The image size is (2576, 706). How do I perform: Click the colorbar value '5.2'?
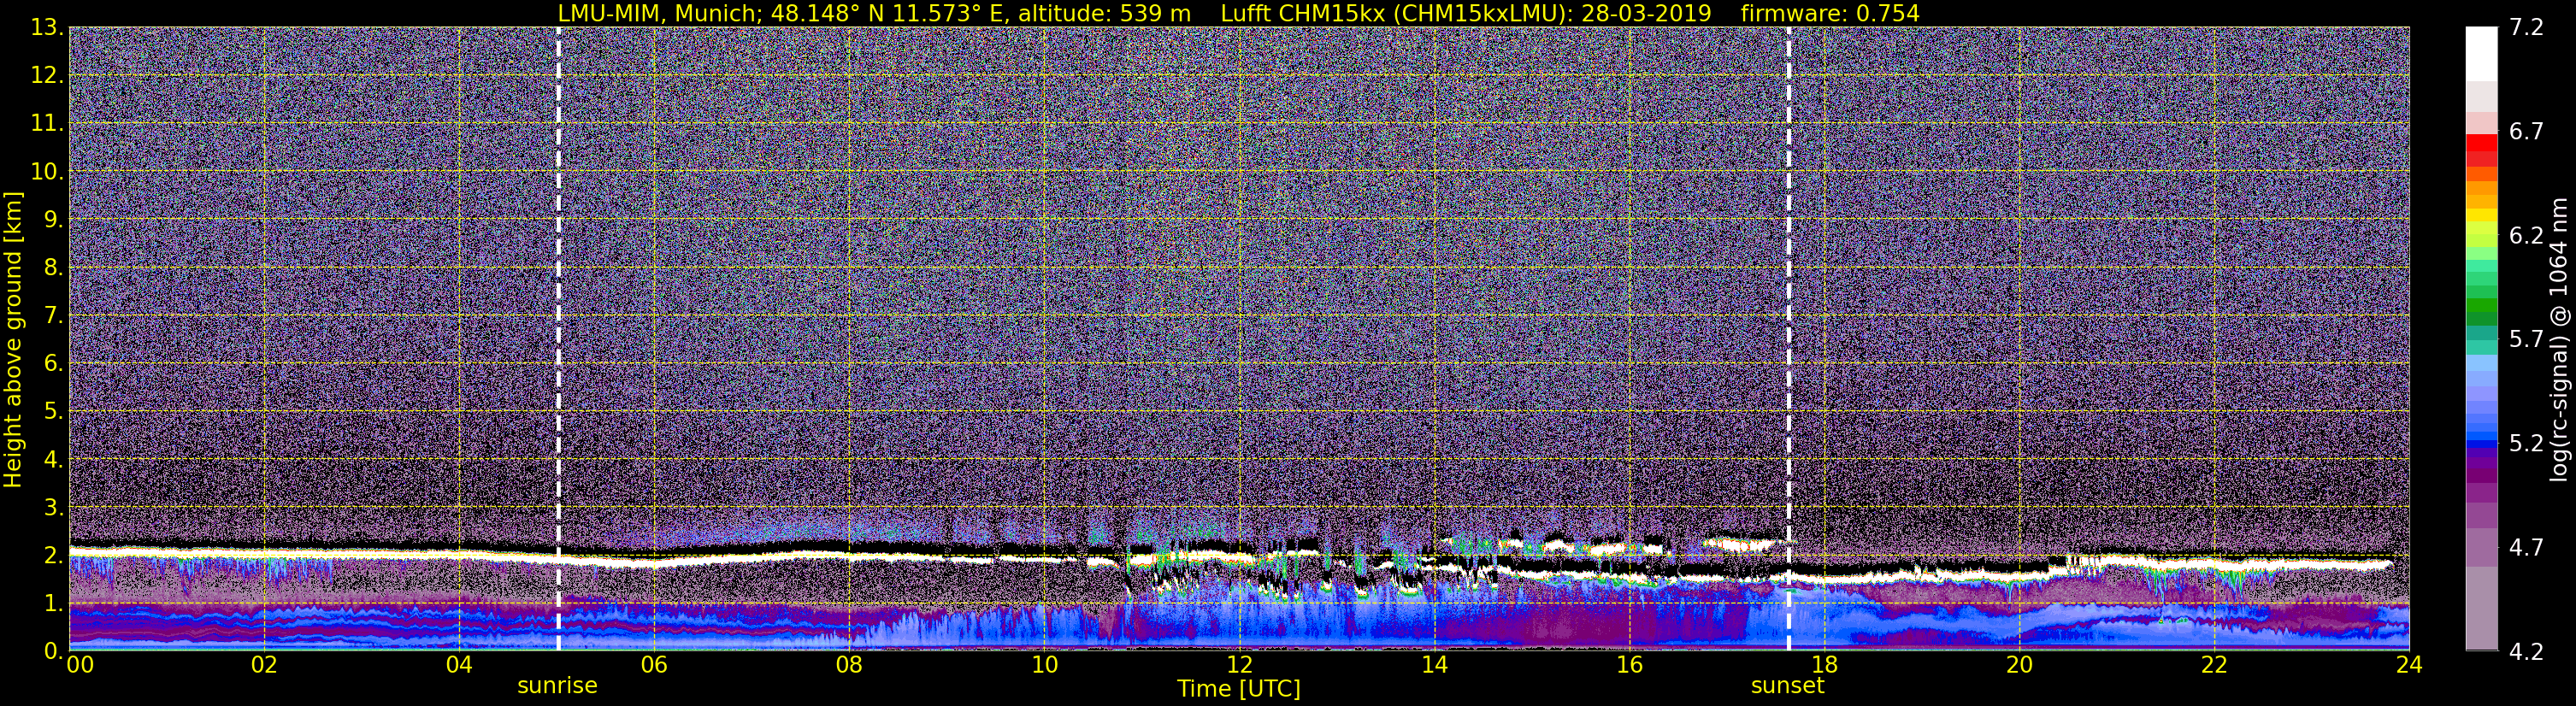pos(2526,444)
